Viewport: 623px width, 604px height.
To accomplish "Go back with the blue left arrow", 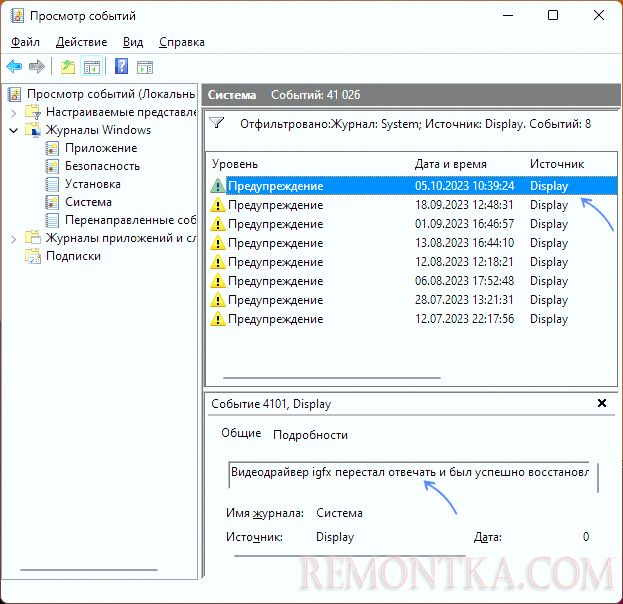I will 14,66.
